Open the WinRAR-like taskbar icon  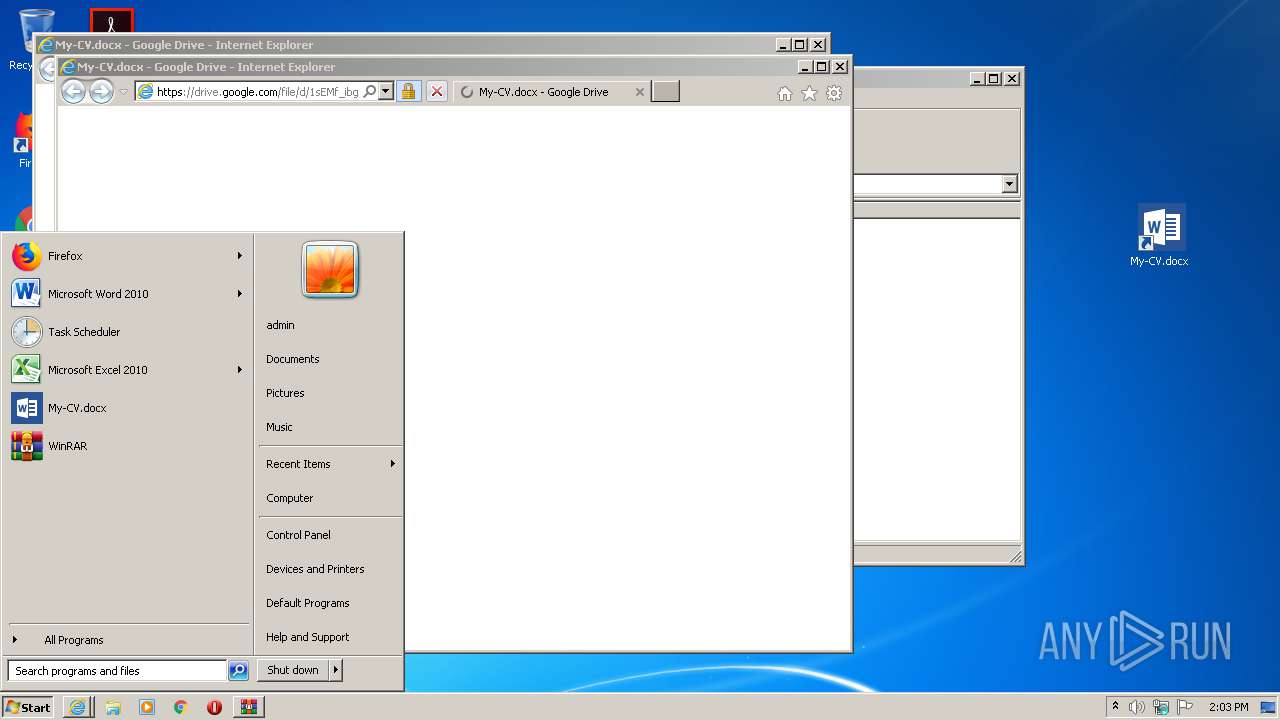point(249,707)
